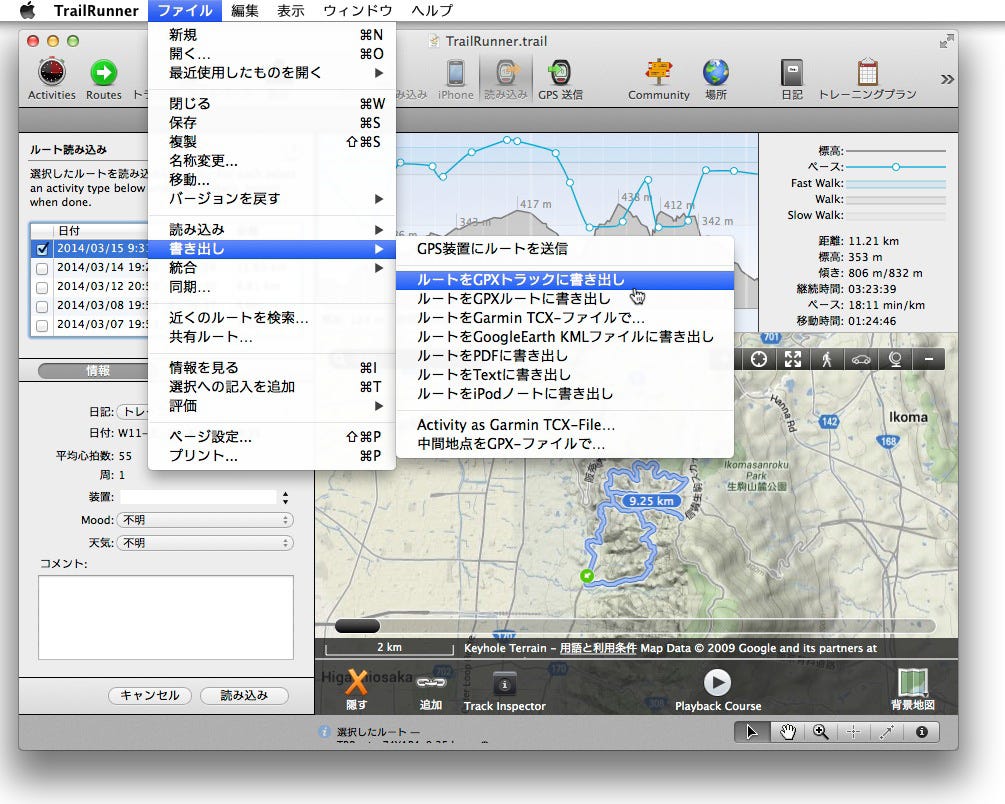Click the minus zoom-out map button
The height and width of the screenshot is (804, 1005).
pos(929,359)
